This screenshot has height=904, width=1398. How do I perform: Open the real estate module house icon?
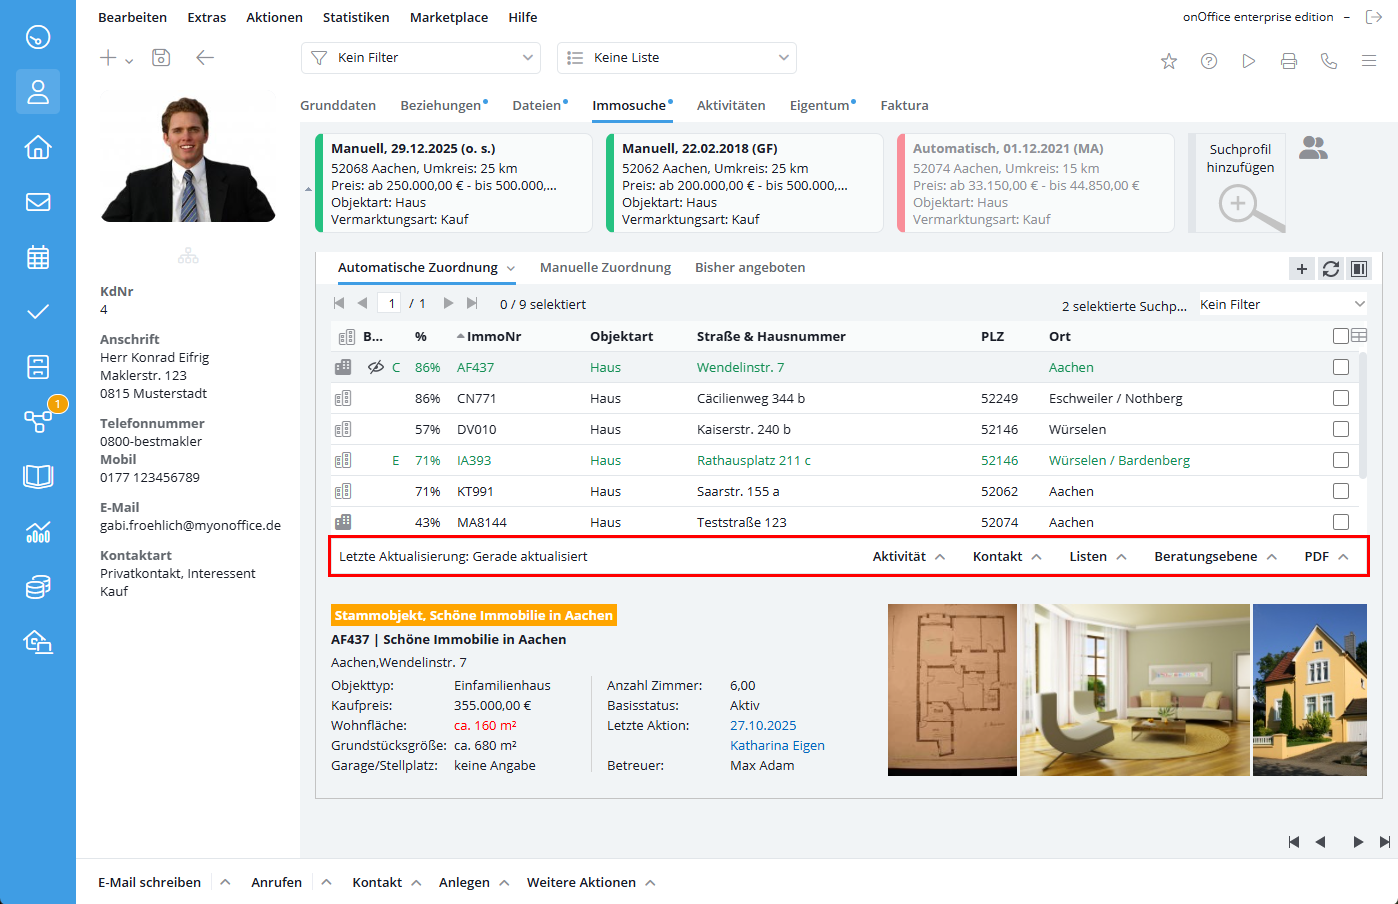[38, 147]
